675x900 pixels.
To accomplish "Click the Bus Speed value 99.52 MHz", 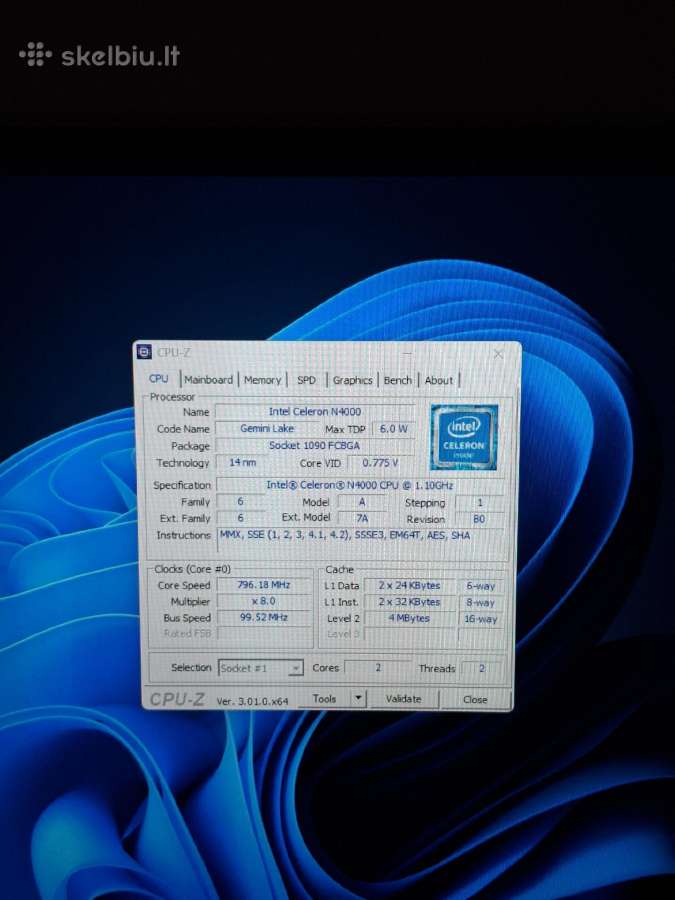I will (x=264, y=618).
